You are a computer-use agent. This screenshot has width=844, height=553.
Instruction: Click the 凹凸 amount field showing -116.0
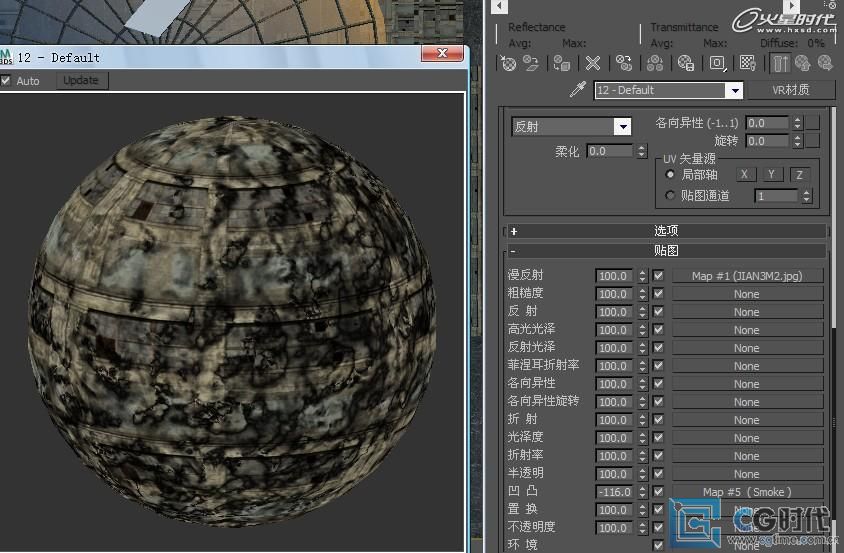pyautogui.click(x=614, y=492)
